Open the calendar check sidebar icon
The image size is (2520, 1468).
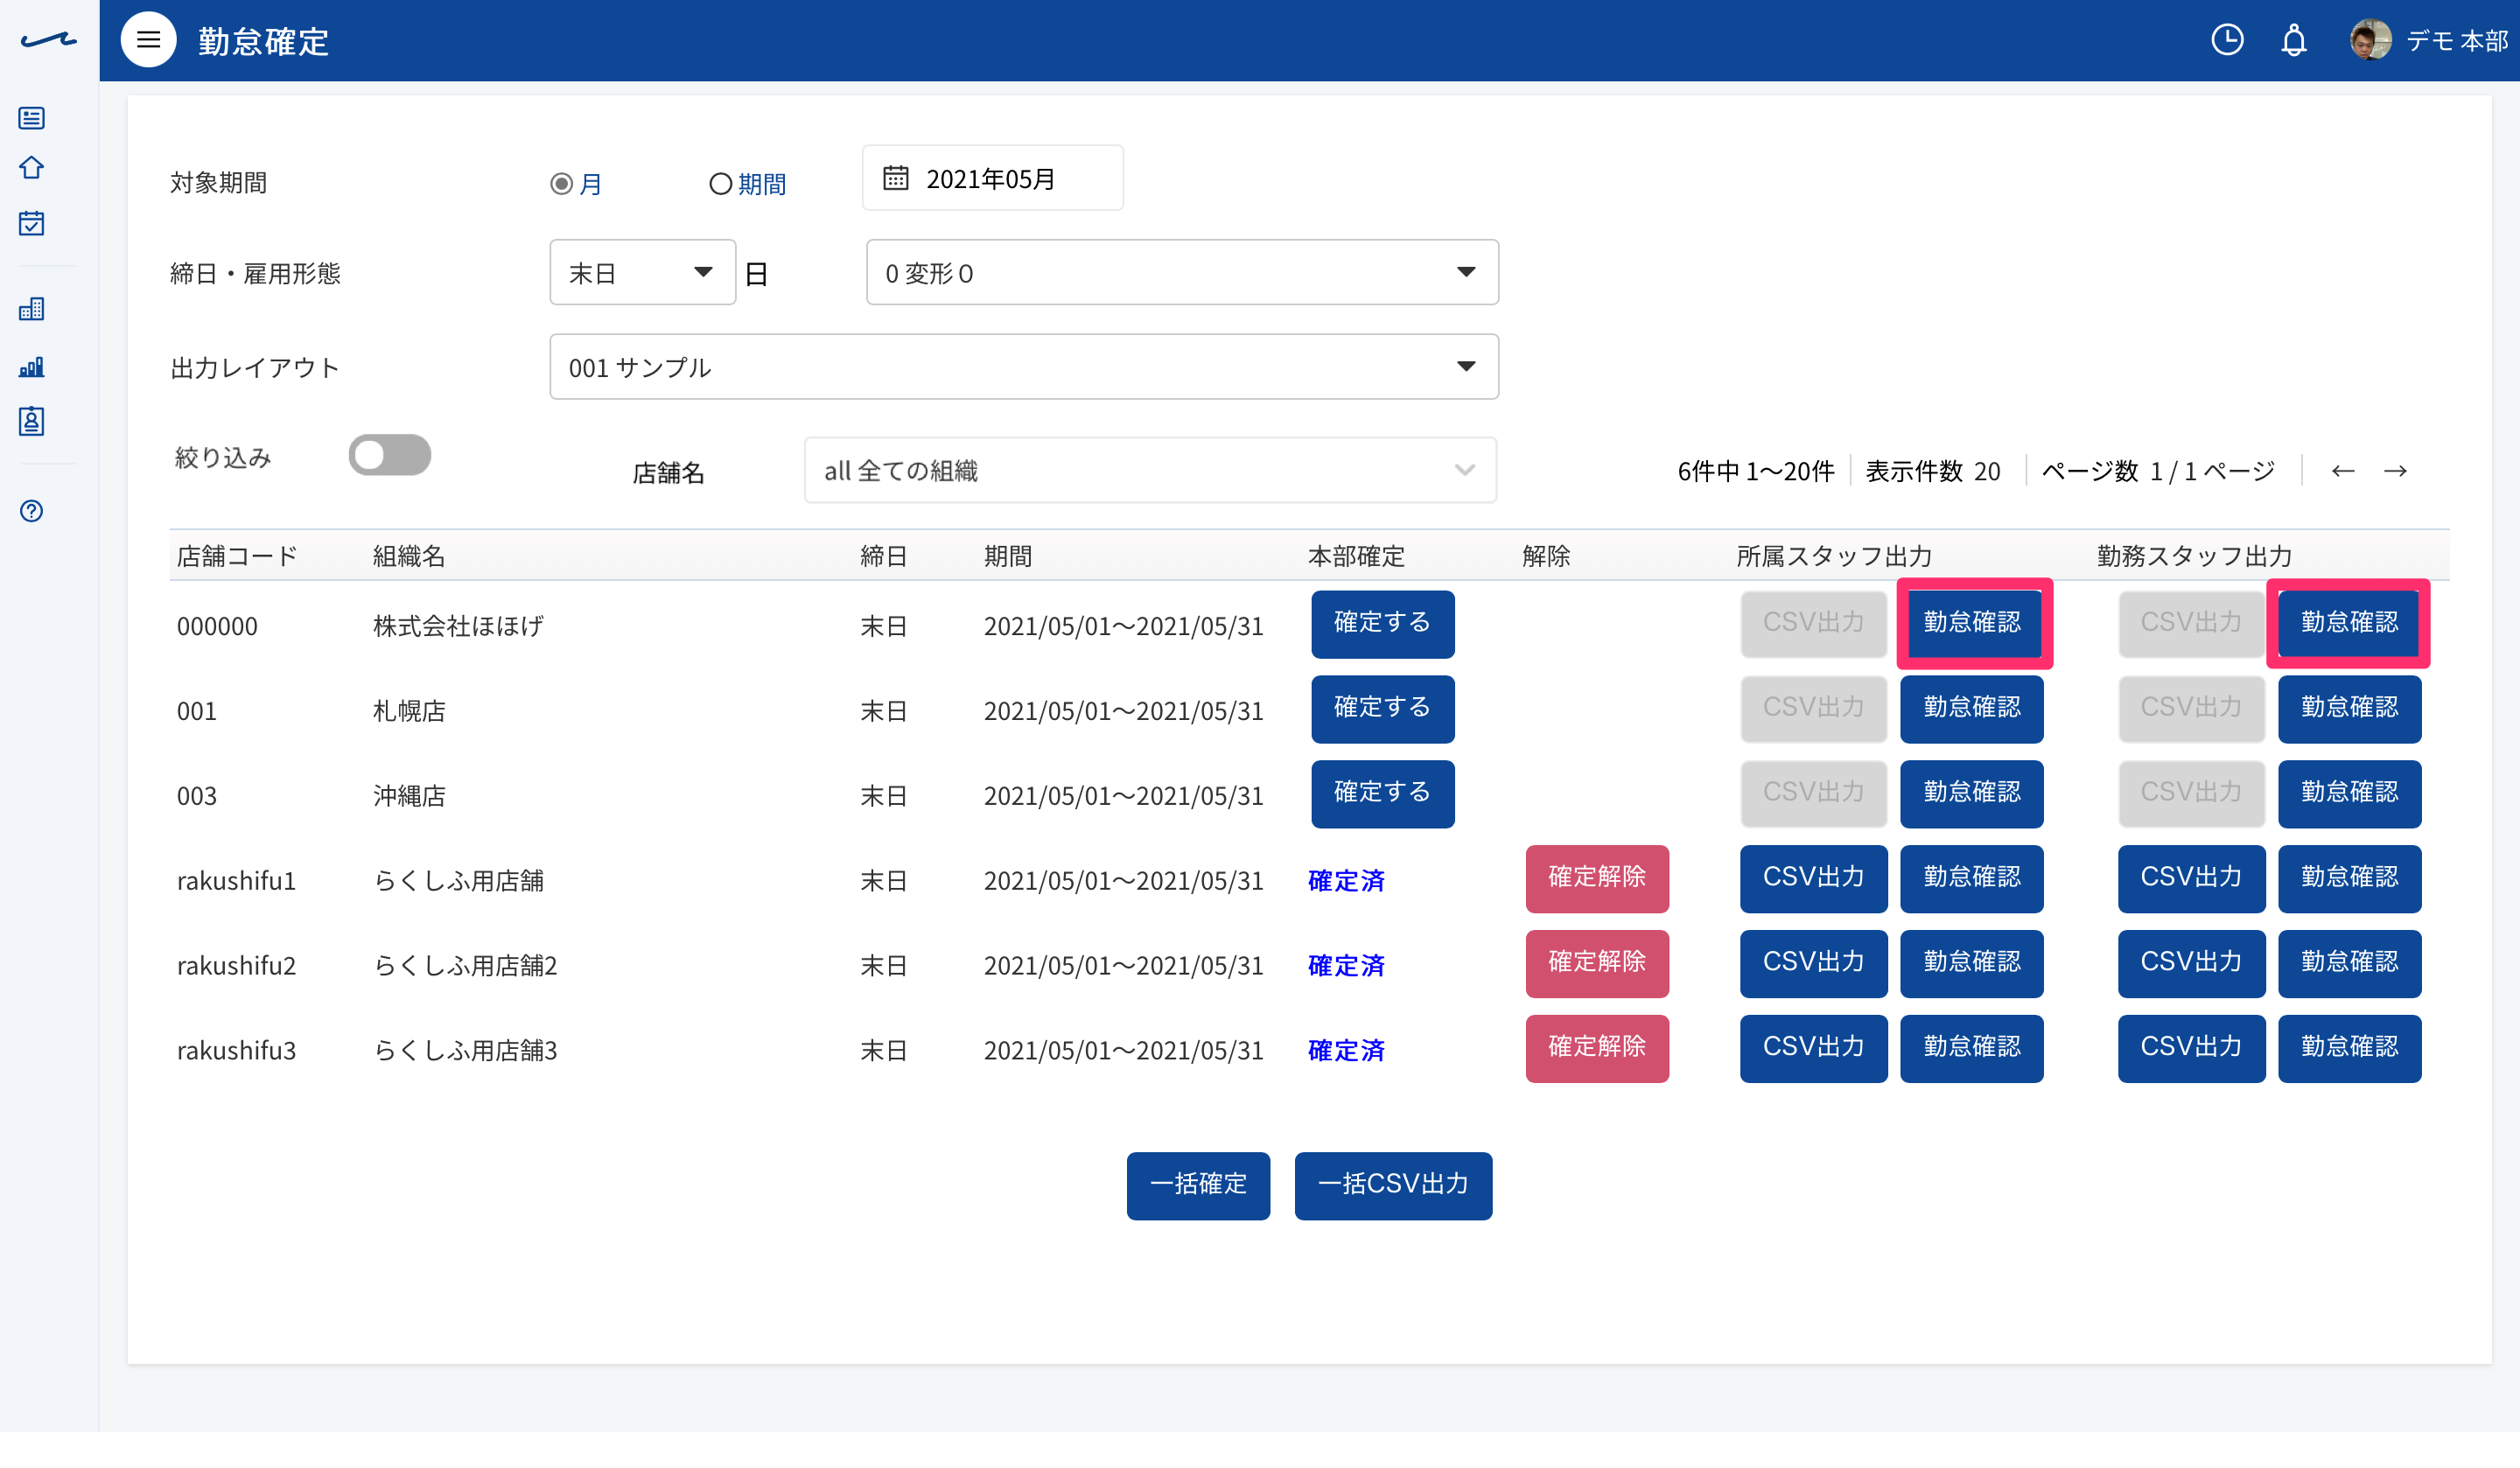coord(32,222)
